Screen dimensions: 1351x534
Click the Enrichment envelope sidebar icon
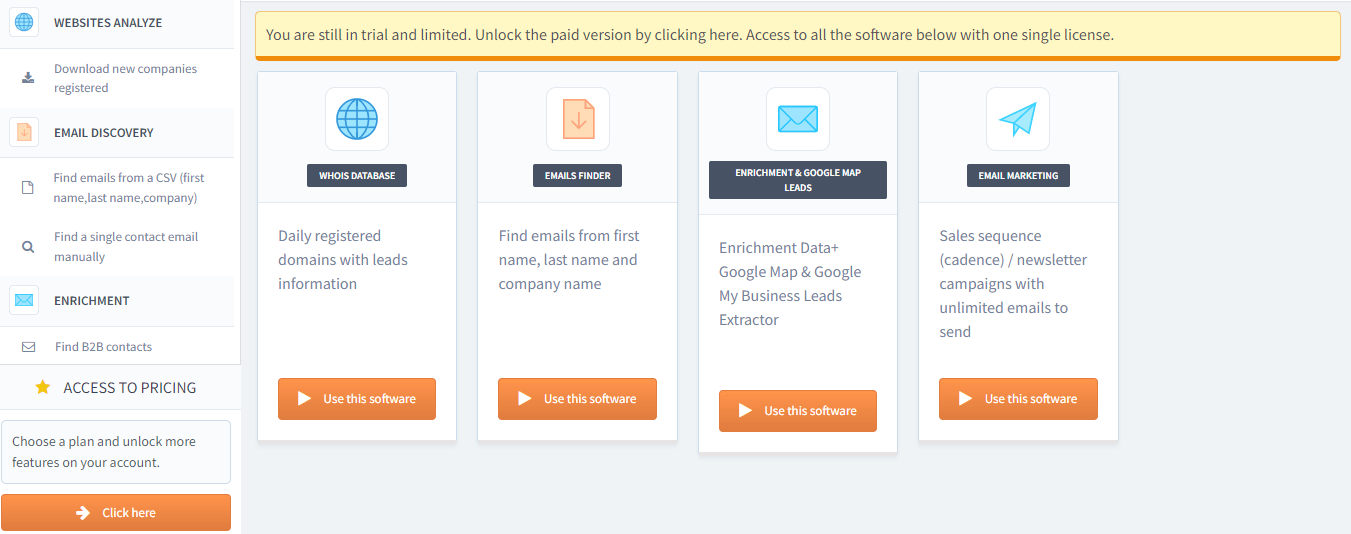coord(24,300)
